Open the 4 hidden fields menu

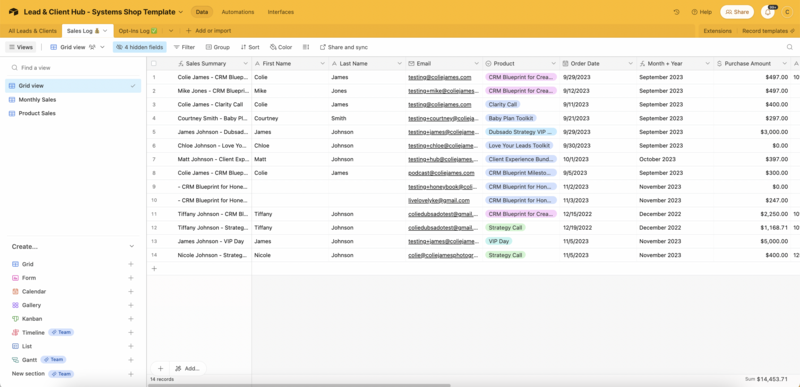139,47
